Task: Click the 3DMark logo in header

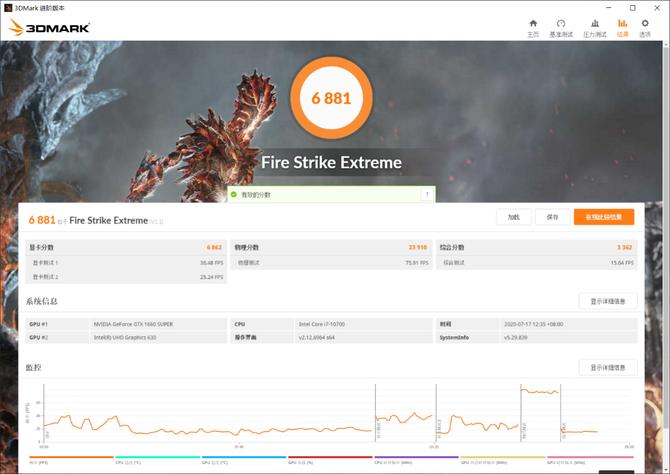Action: point(49,28)
